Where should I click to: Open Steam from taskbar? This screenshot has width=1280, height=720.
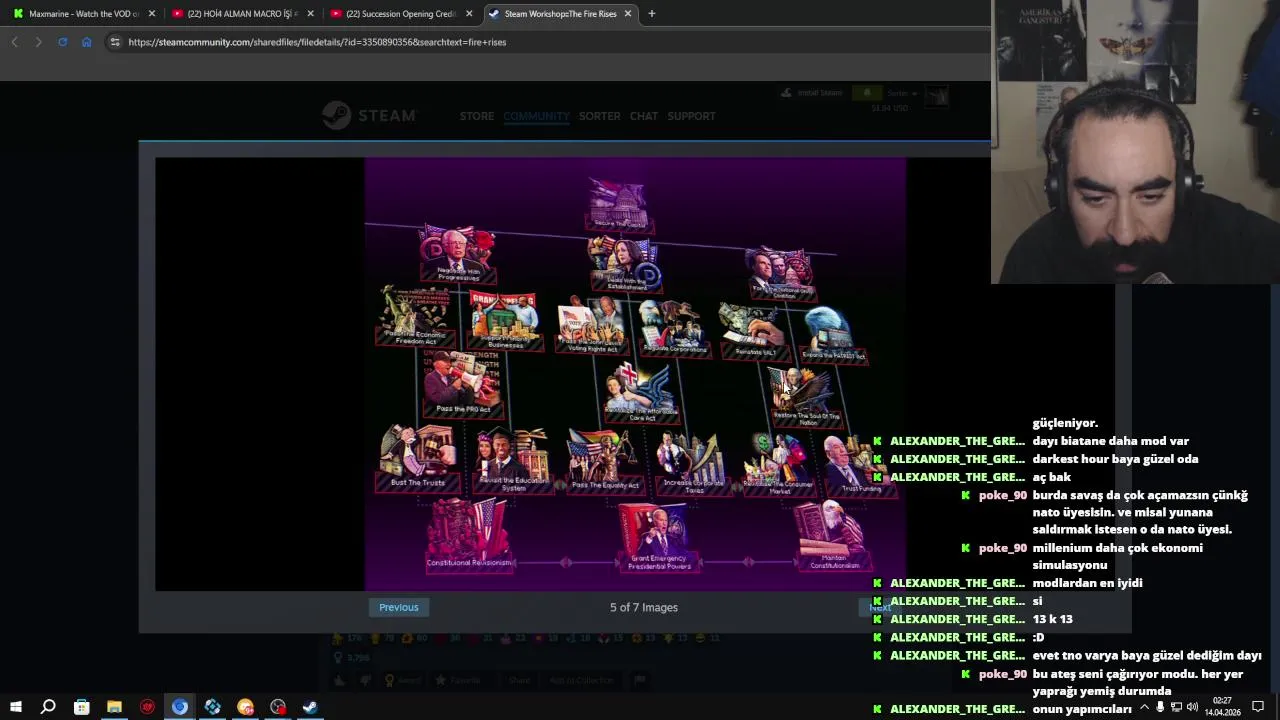point(310,707)
